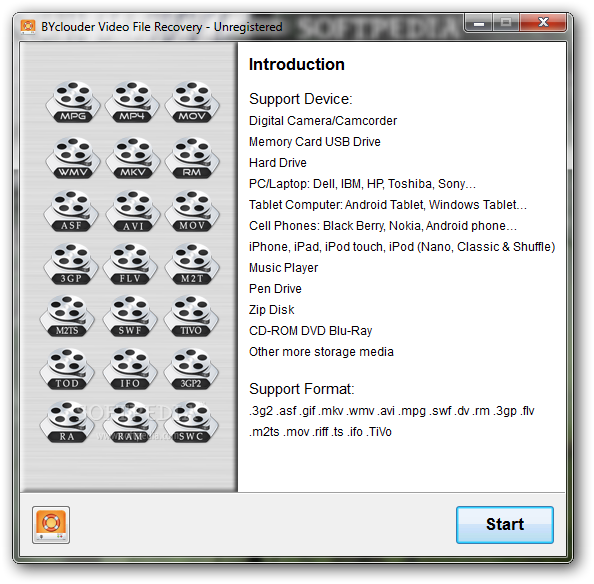This screenshot has height=584, width=594.
Task: Click the MOV icon in the top row
Action: point(192,101)
